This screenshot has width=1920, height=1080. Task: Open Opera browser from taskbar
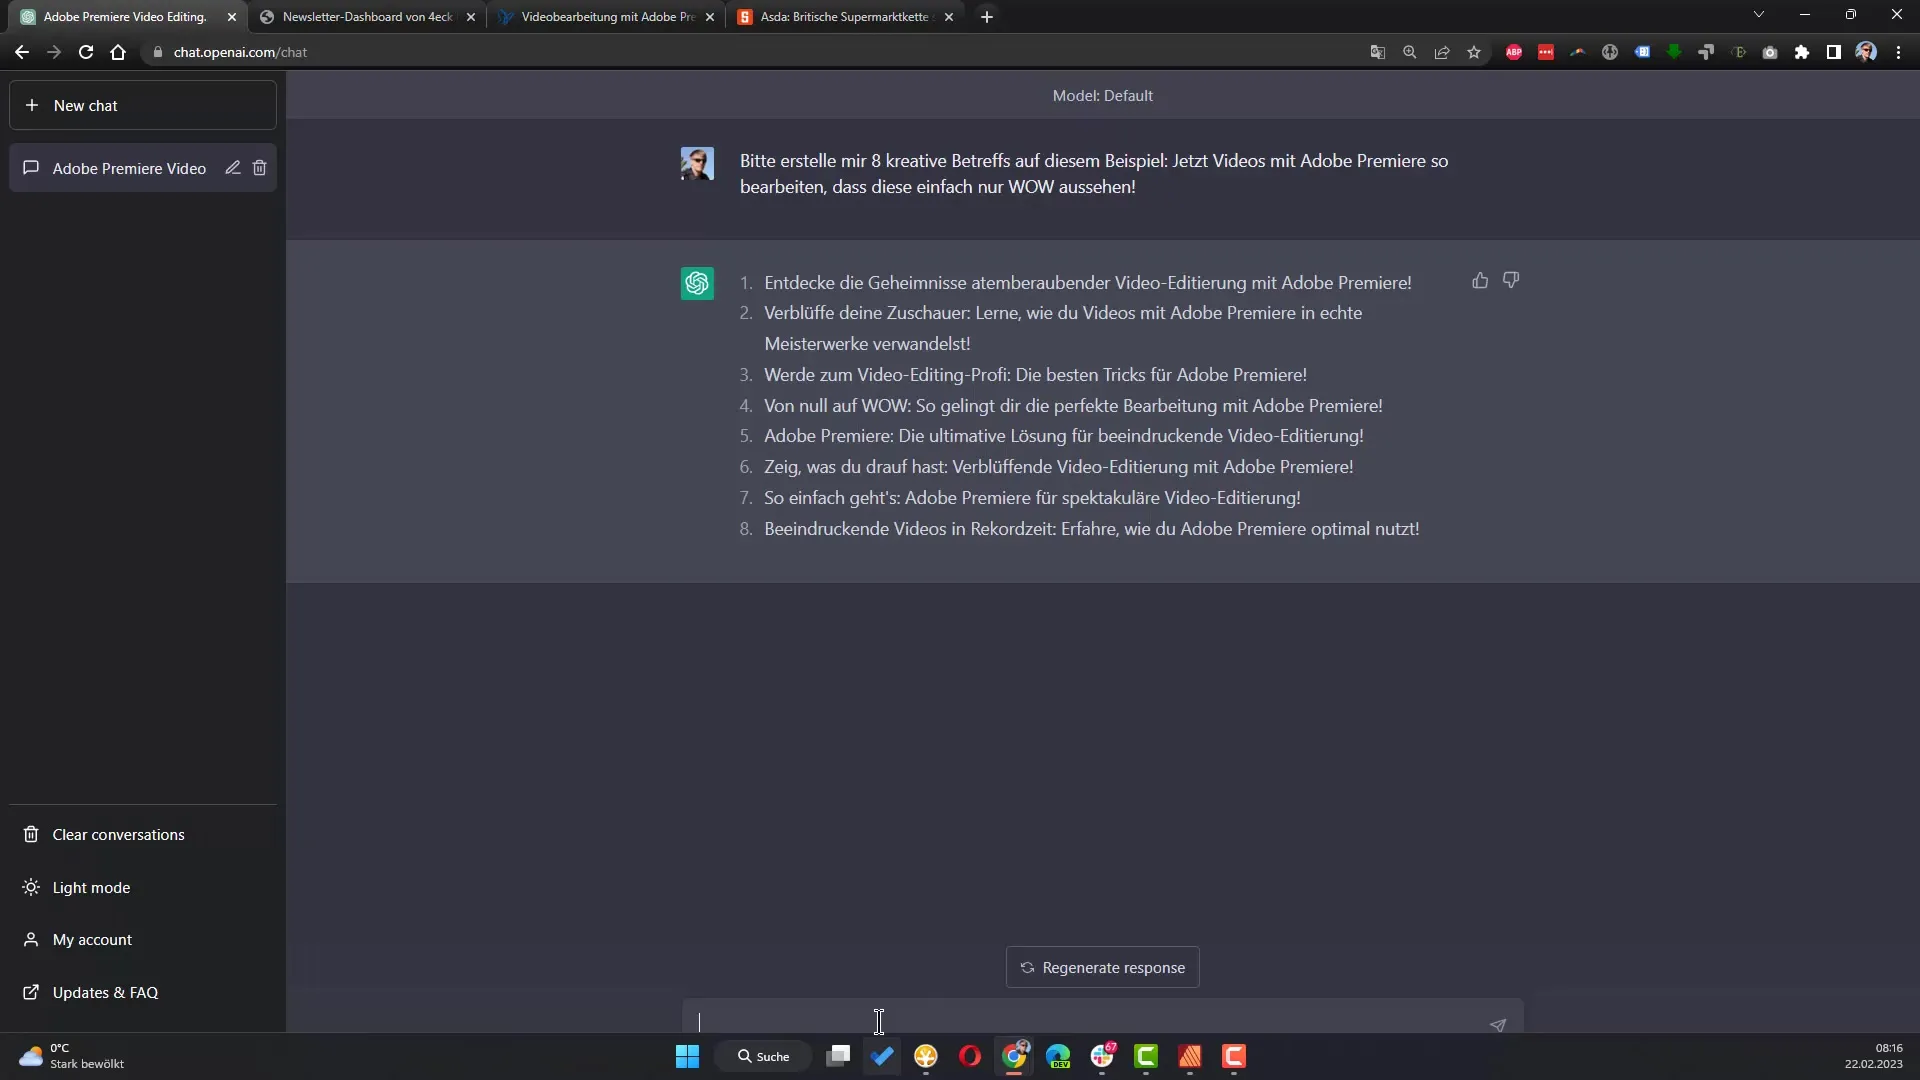point(970,1056)
